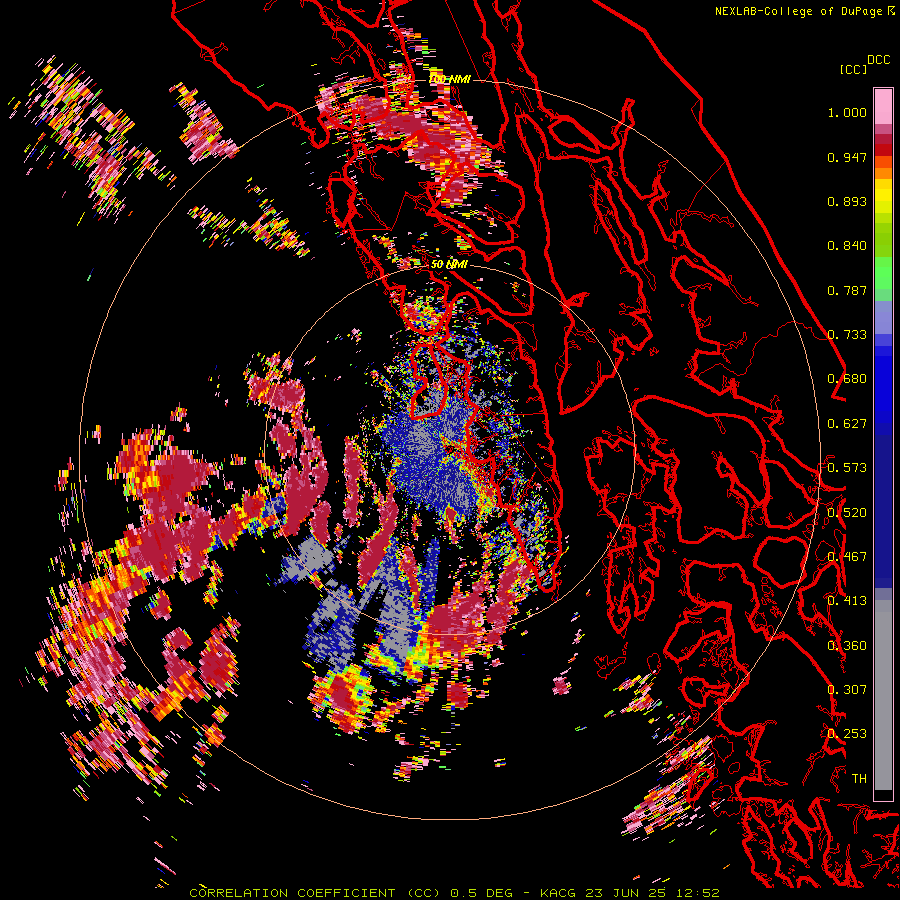This screenshot has width=900, height=900.
Task: Select the 0.253 scale value
Action: click(x=847, y=734)
